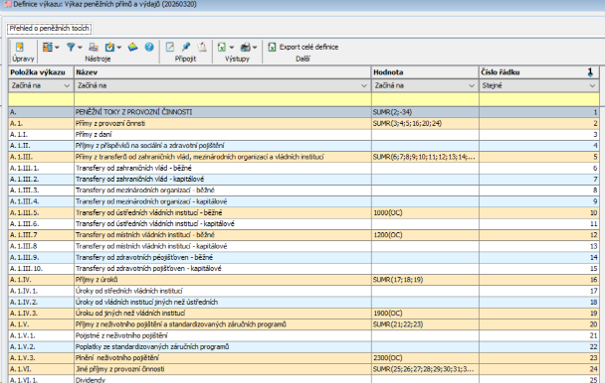Click the printer icon in Výstupy
This screenshot has height=383, width=605.
245,47
